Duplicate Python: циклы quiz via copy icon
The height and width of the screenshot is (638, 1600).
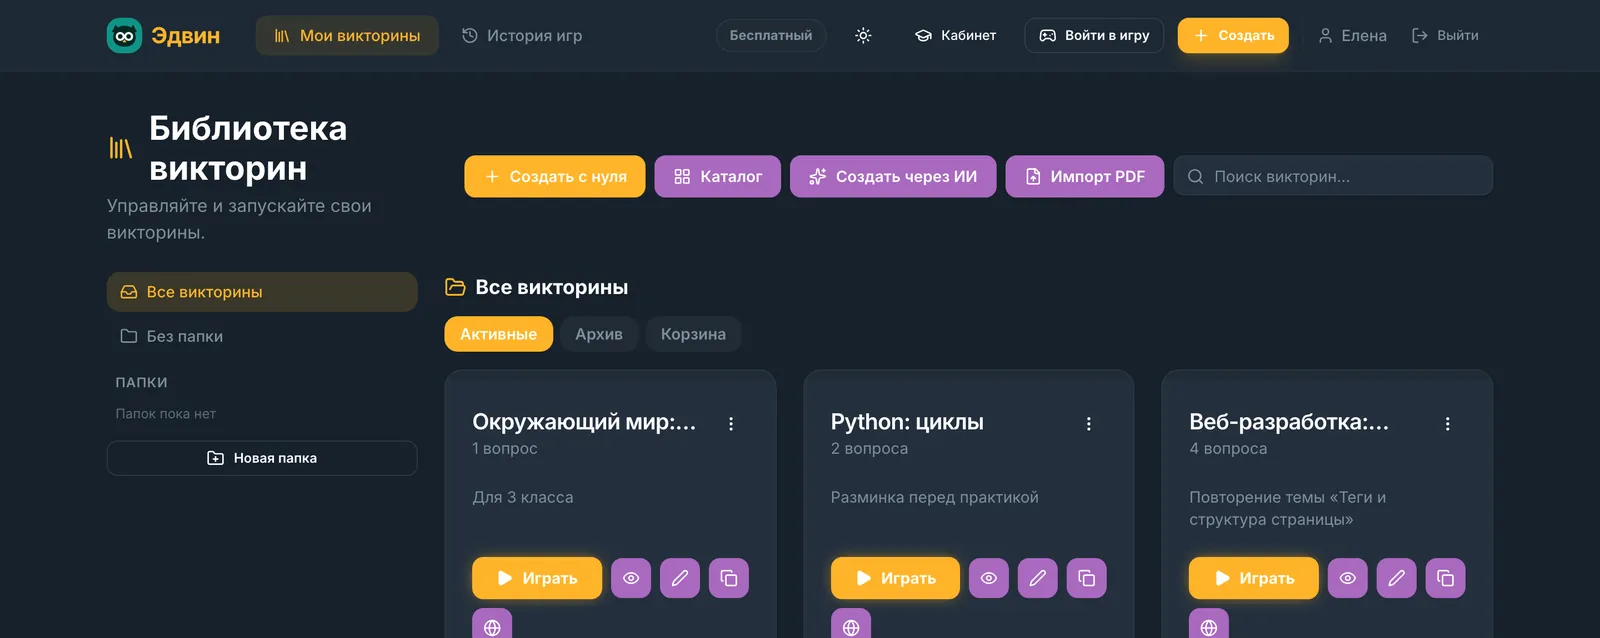pos(1087,578)
